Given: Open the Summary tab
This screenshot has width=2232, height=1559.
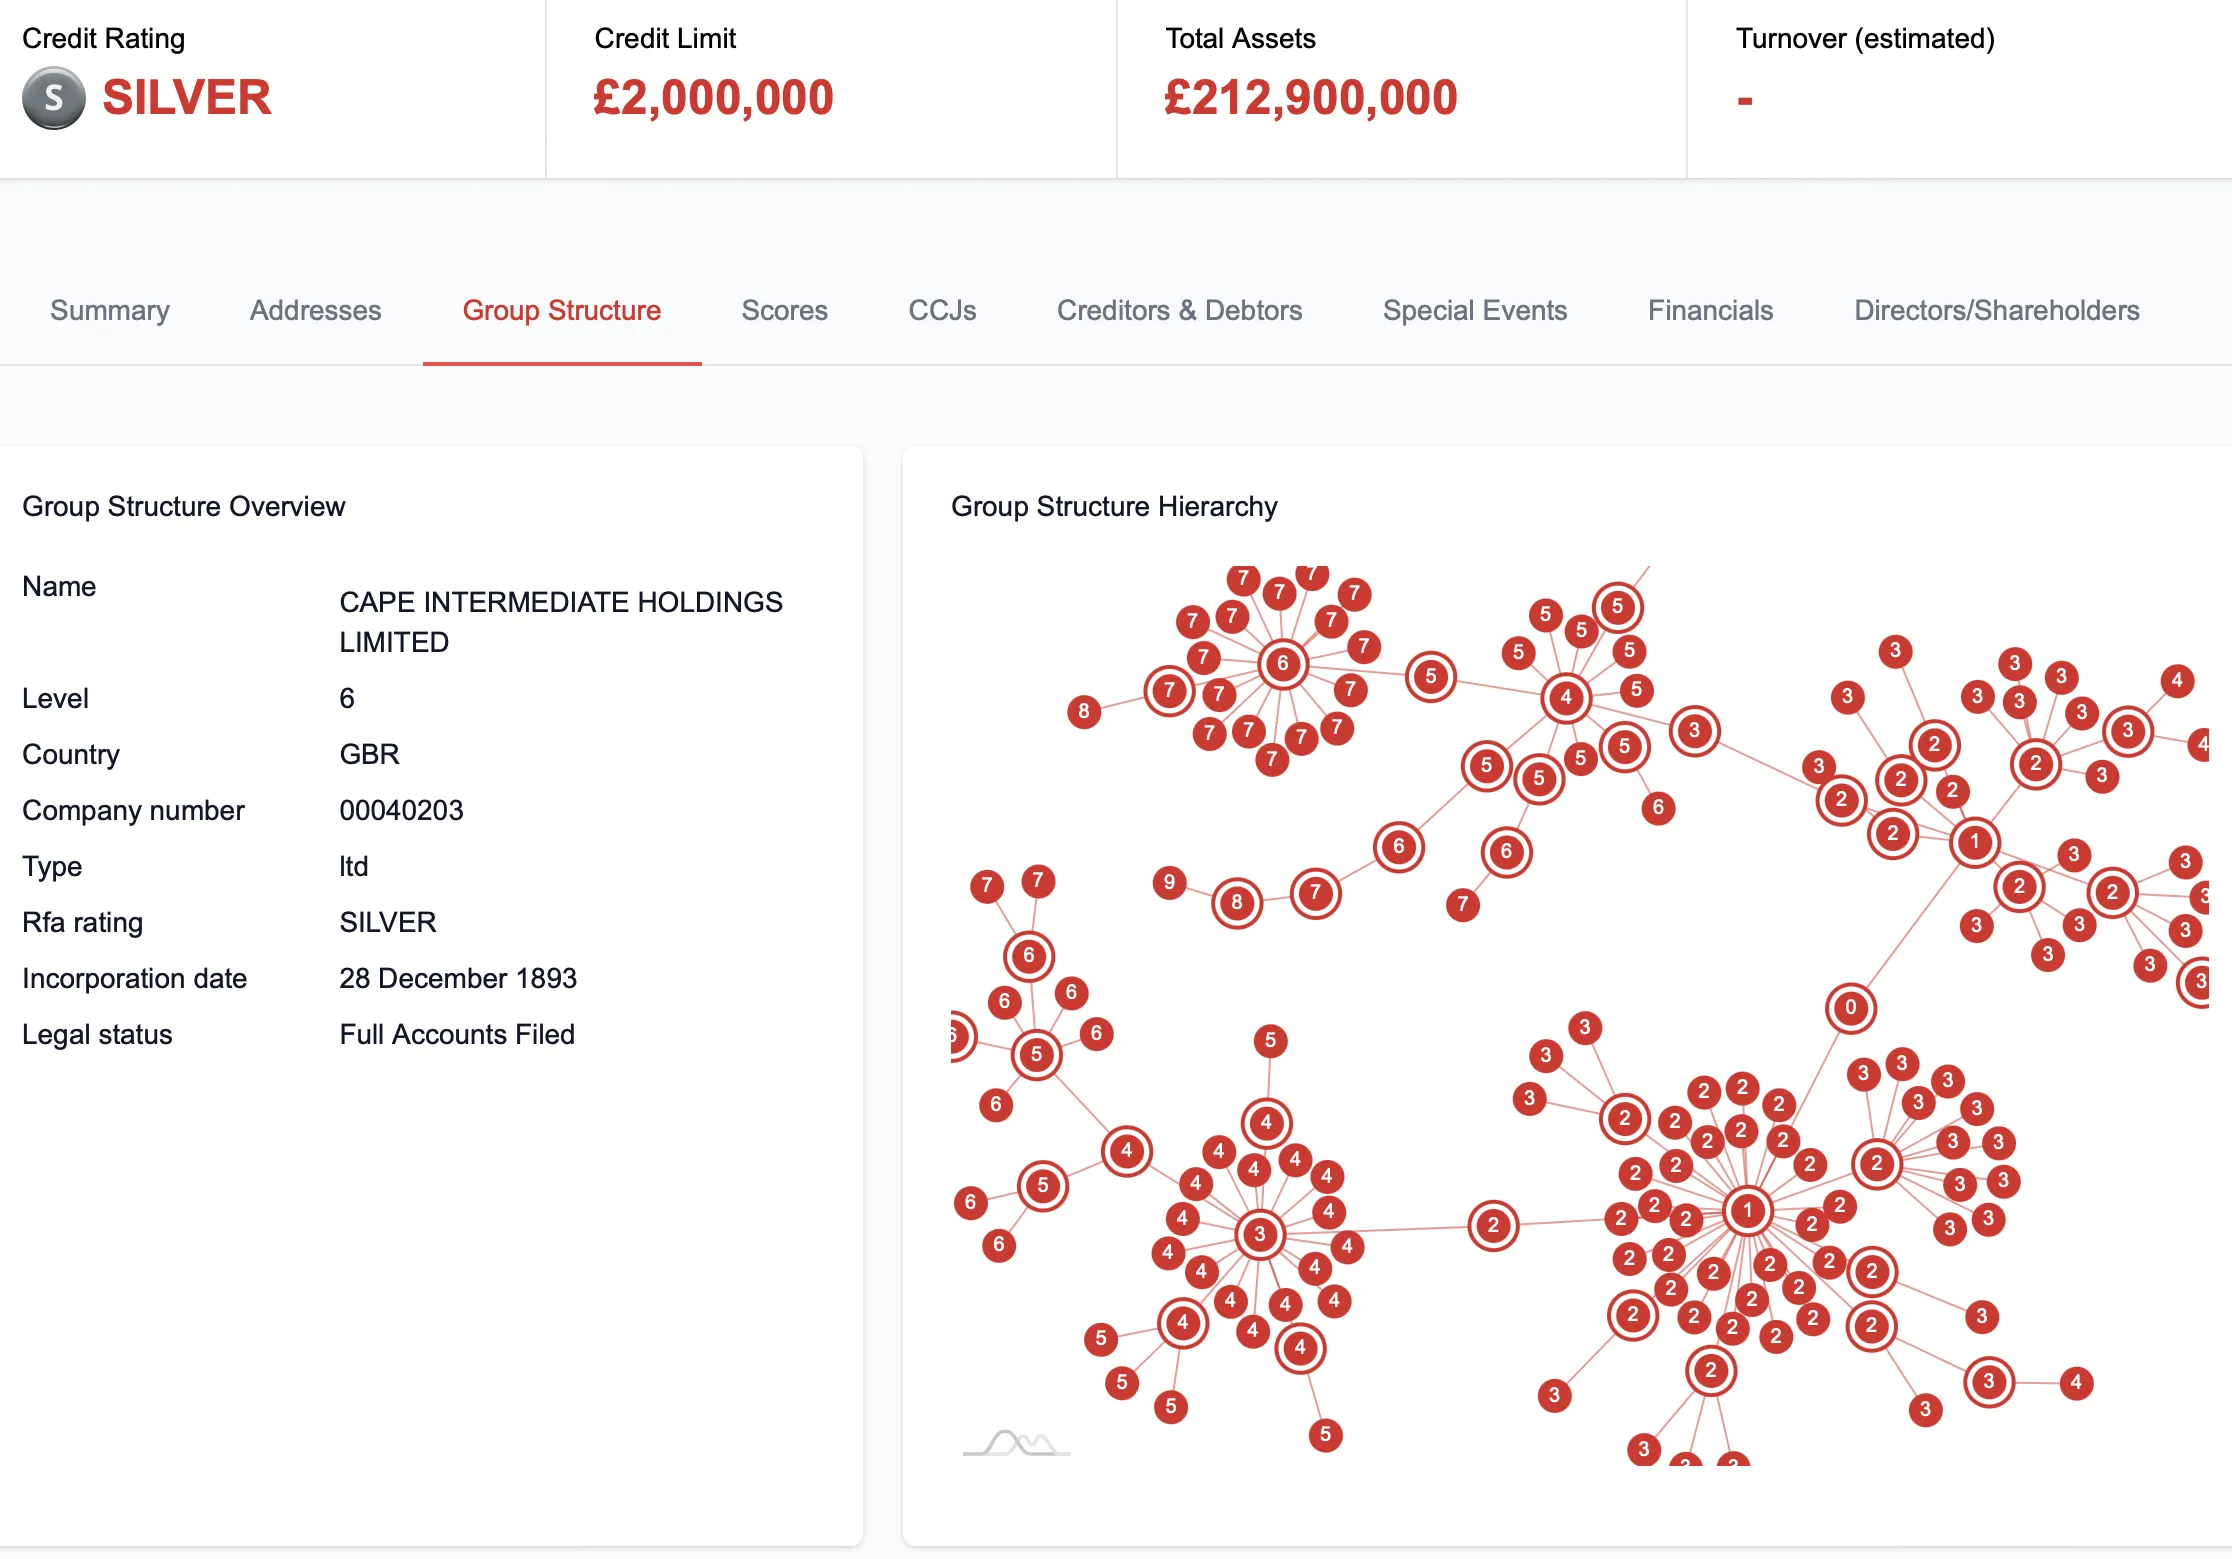Looking at the screenshot, I should click(110, 310).
